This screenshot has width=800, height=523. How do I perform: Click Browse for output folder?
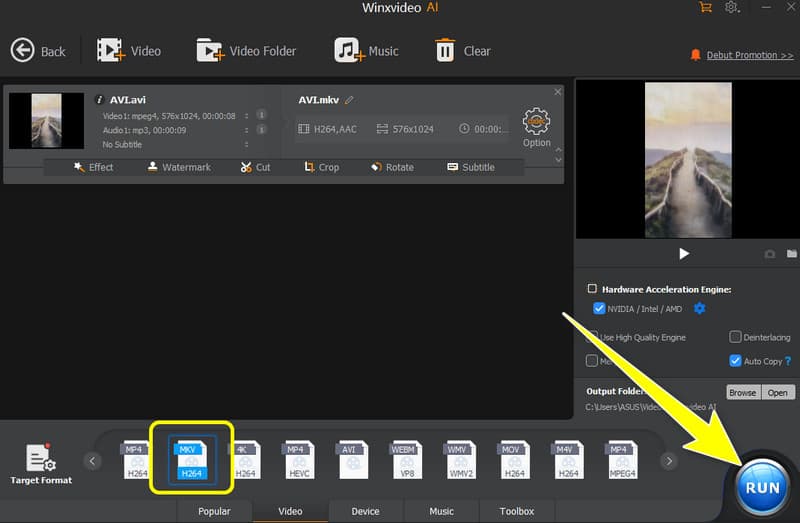[742, 393]
